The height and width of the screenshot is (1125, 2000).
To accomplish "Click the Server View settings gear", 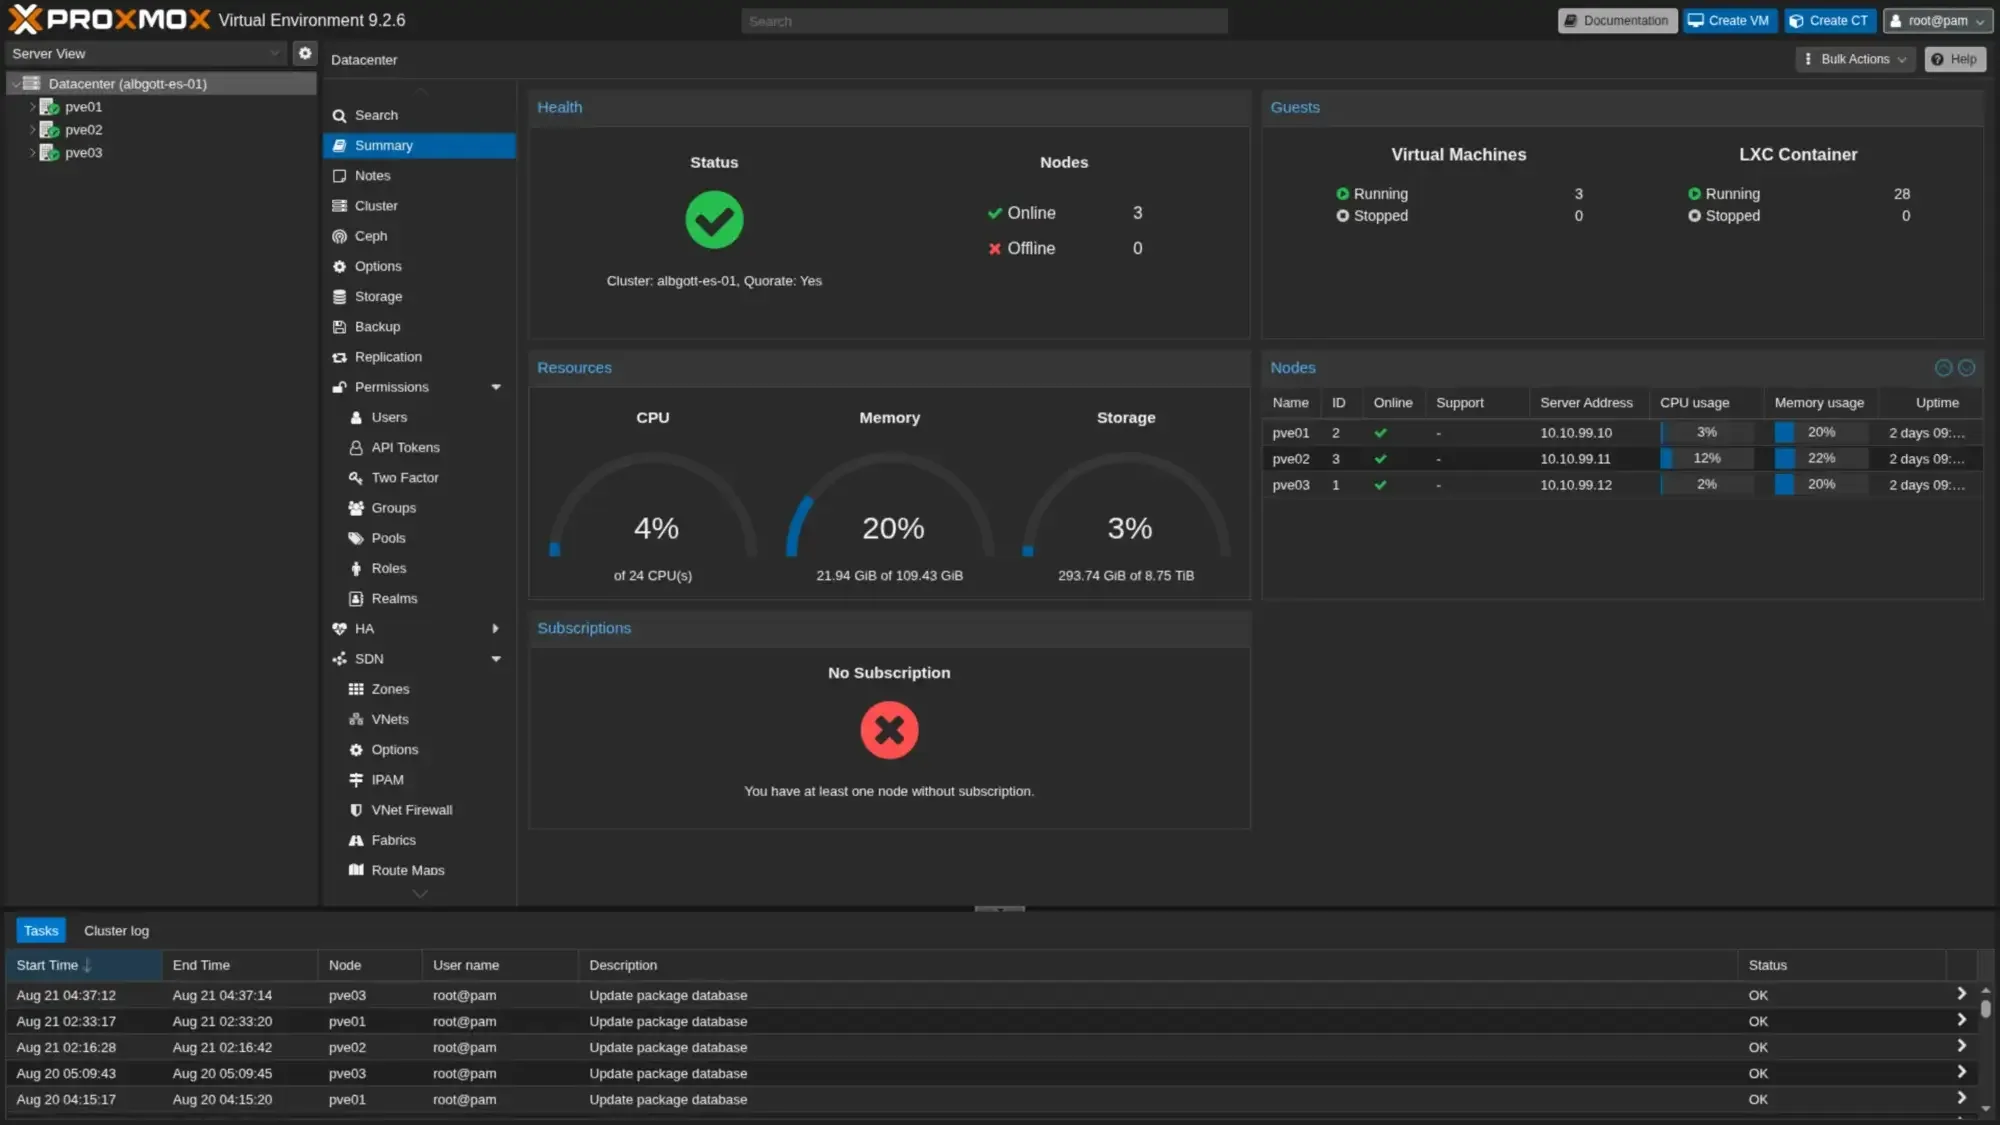I will [x=305, y=54].
